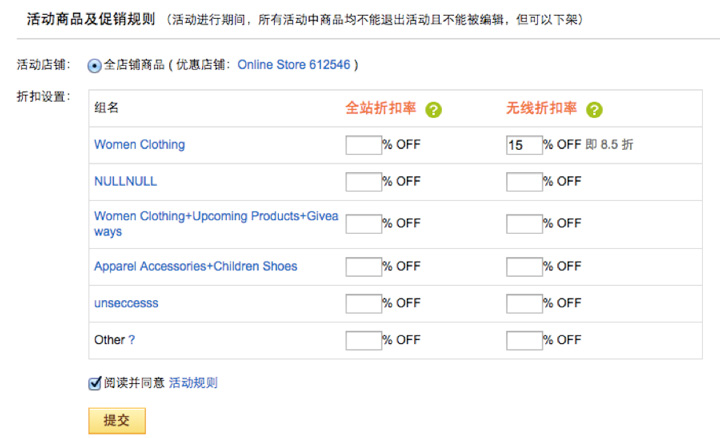Select the 全店铺商品 radio button

[x=95, y=66]
